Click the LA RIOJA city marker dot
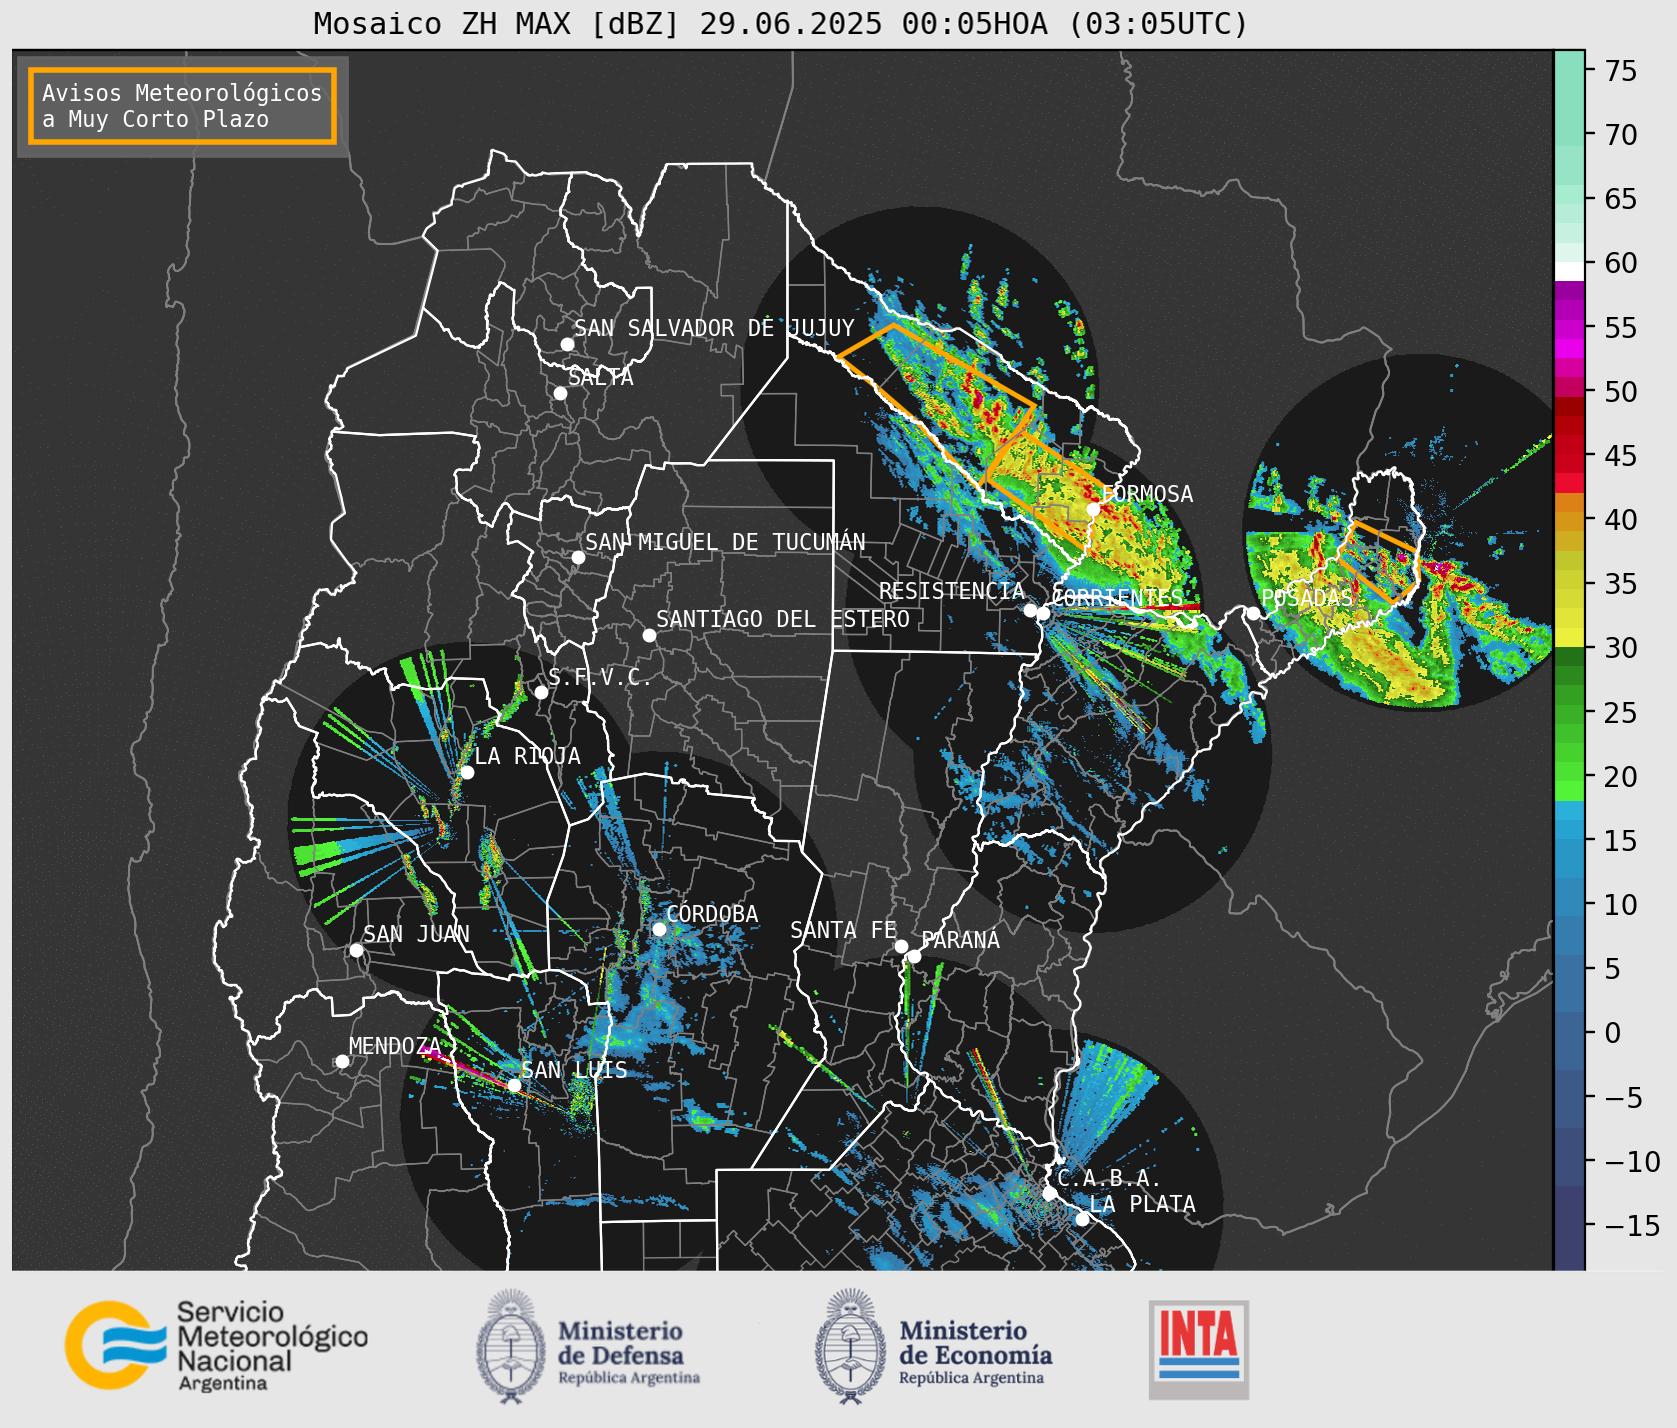 (x=467, y=772)
